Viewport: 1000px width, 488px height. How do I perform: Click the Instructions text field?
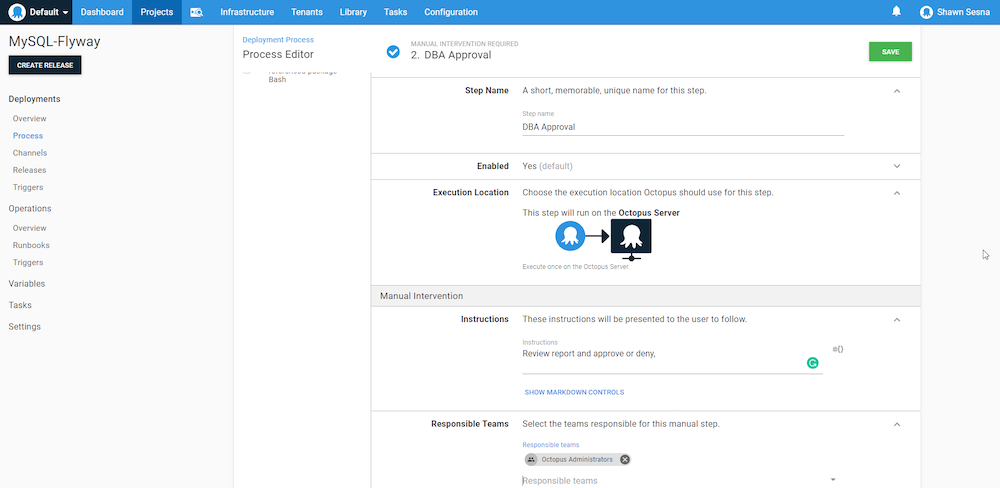672,360
